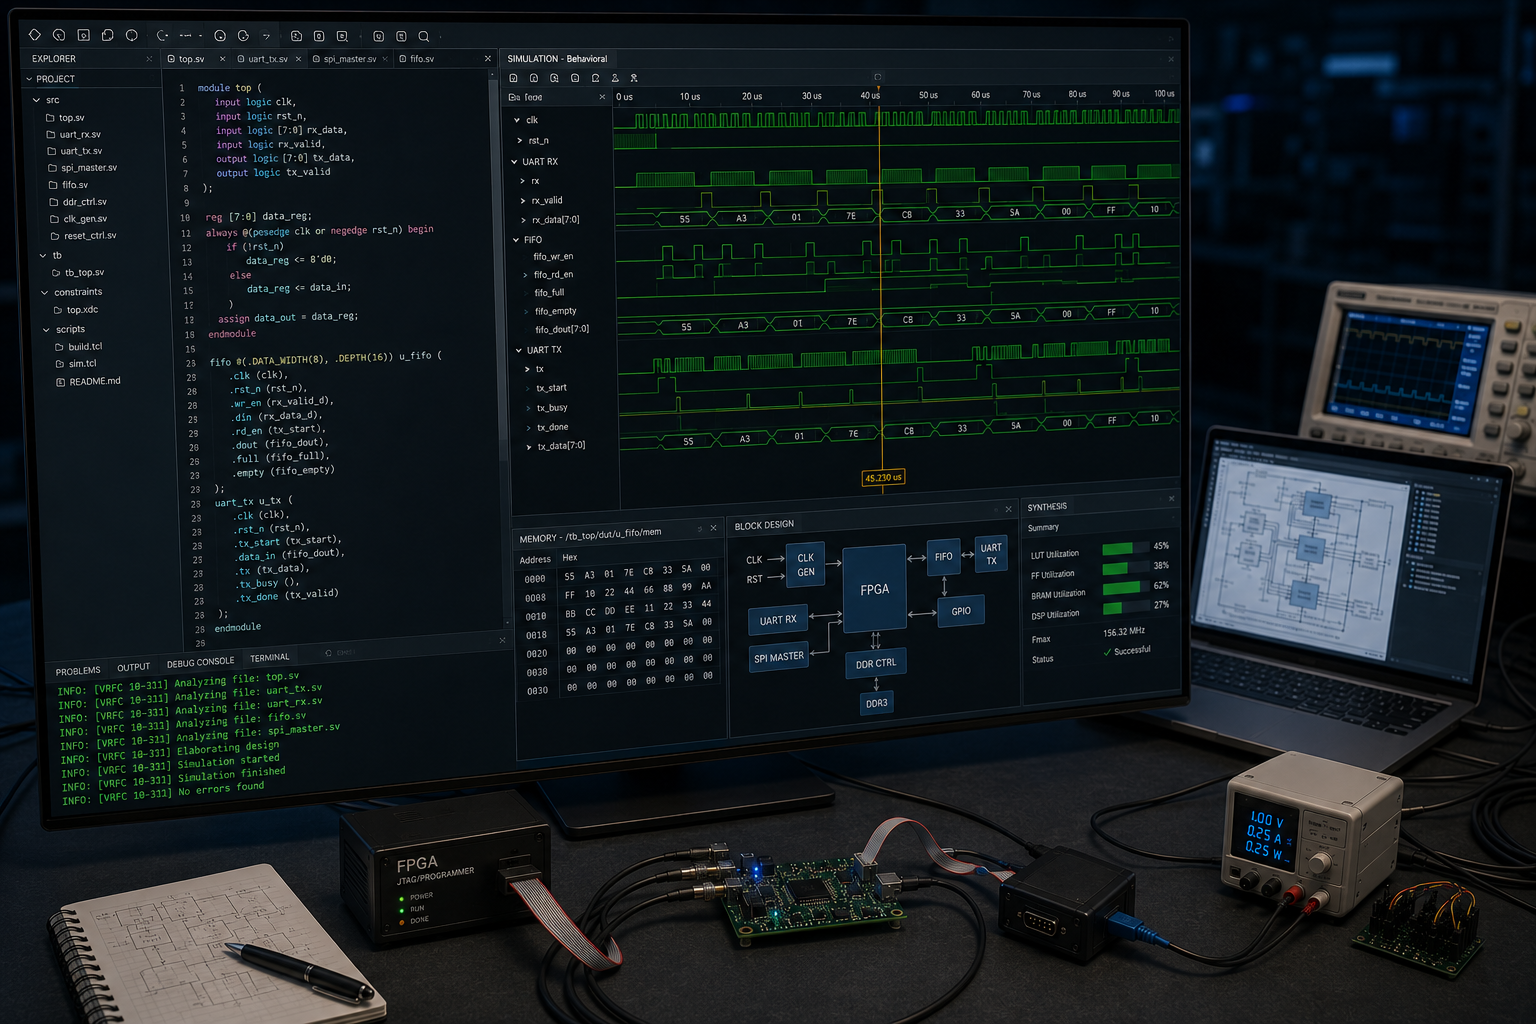1536x1024 pixels.
Task: Collapse the src folder
Action: (x=37, y=100)
